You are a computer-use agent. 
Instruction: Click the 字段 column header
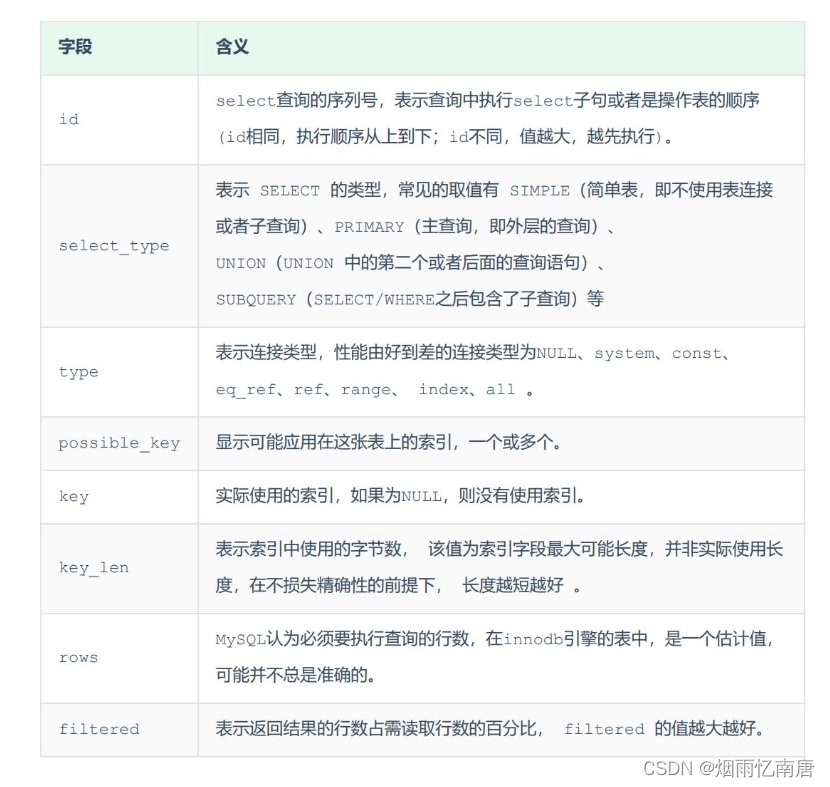[x=120, y=48]
